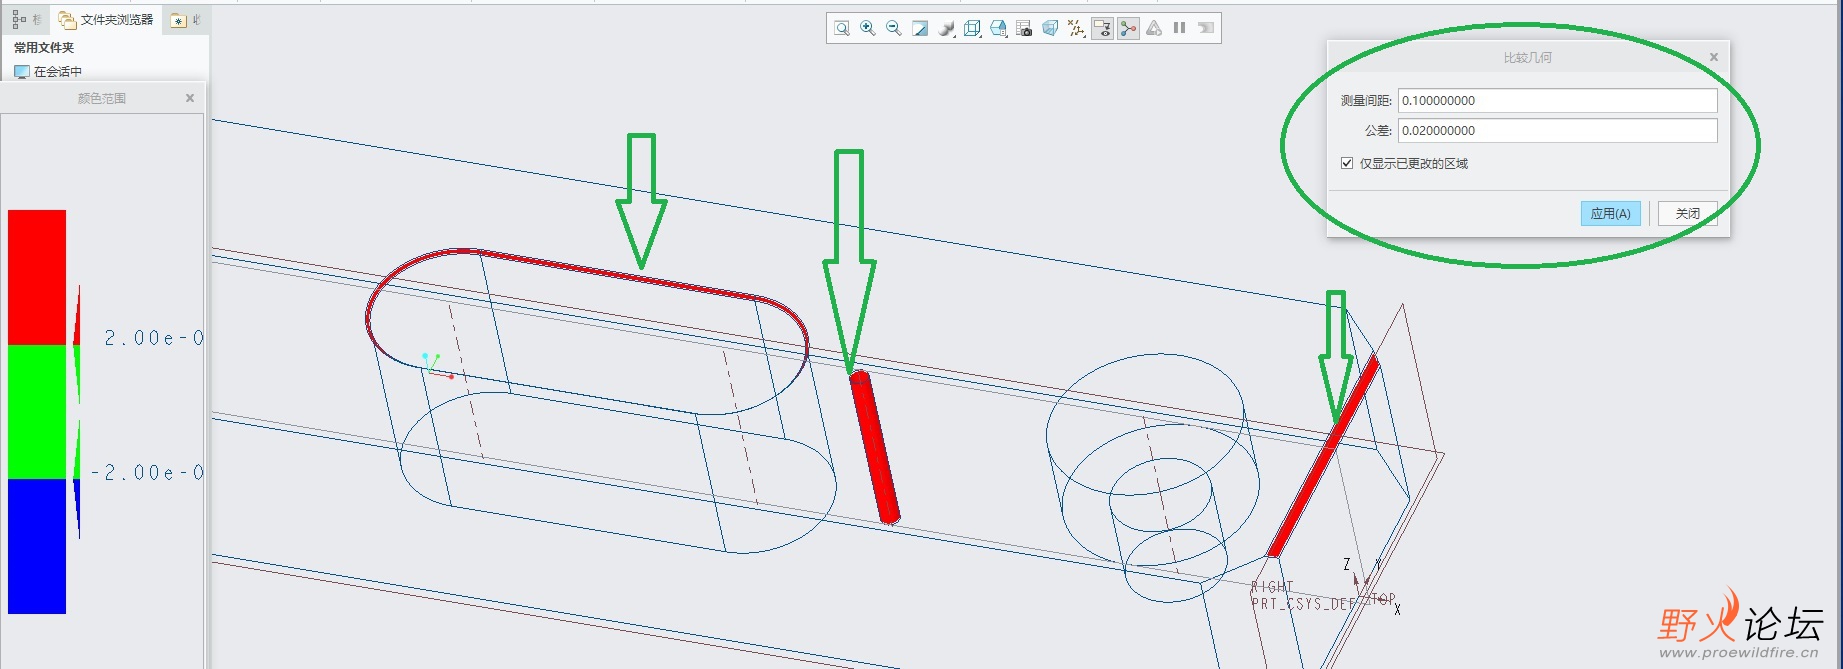The width and height of the screenshot is (1843, 669).
Task: Close the 比较几何 dialog
Action: pyautogui.click(x=1713, y=57)
